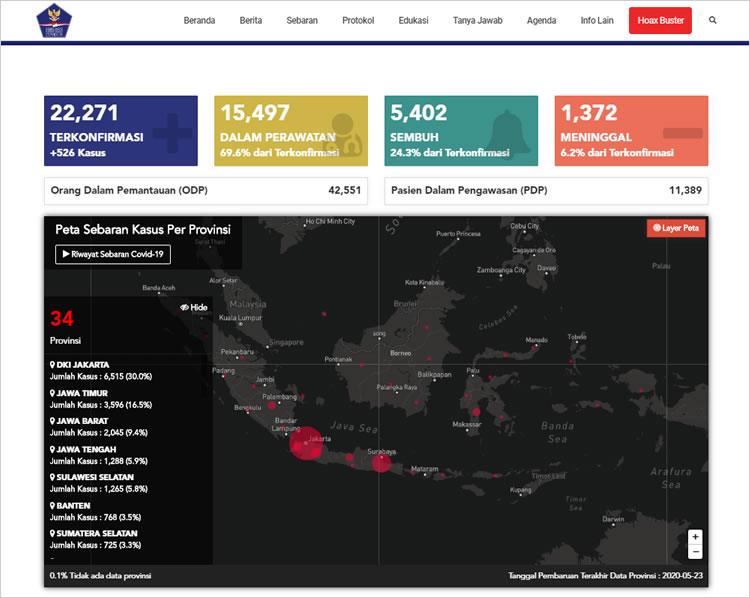The width and height of the screenshot is (750, 598).
Task: Select Sulawesi Selatan in province list
Action: pyautogui.click(x=92, y=478)
